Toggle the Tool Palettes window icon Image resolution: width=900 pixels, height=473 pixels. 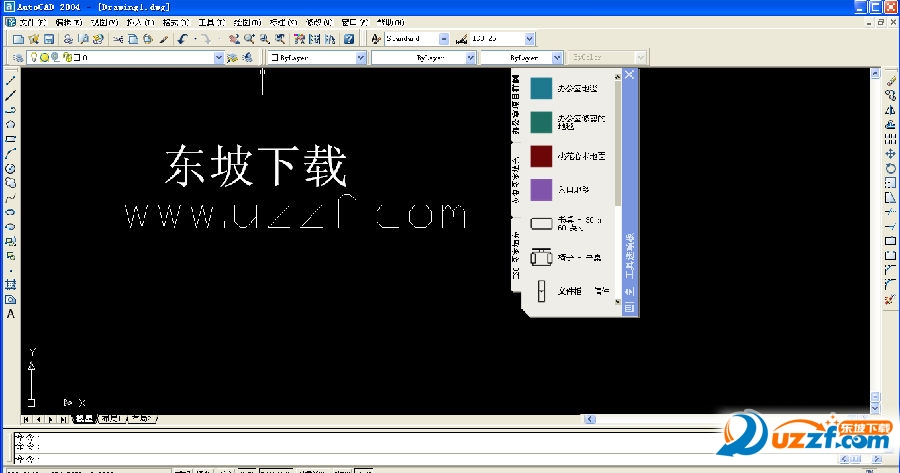tap(330, 39)
